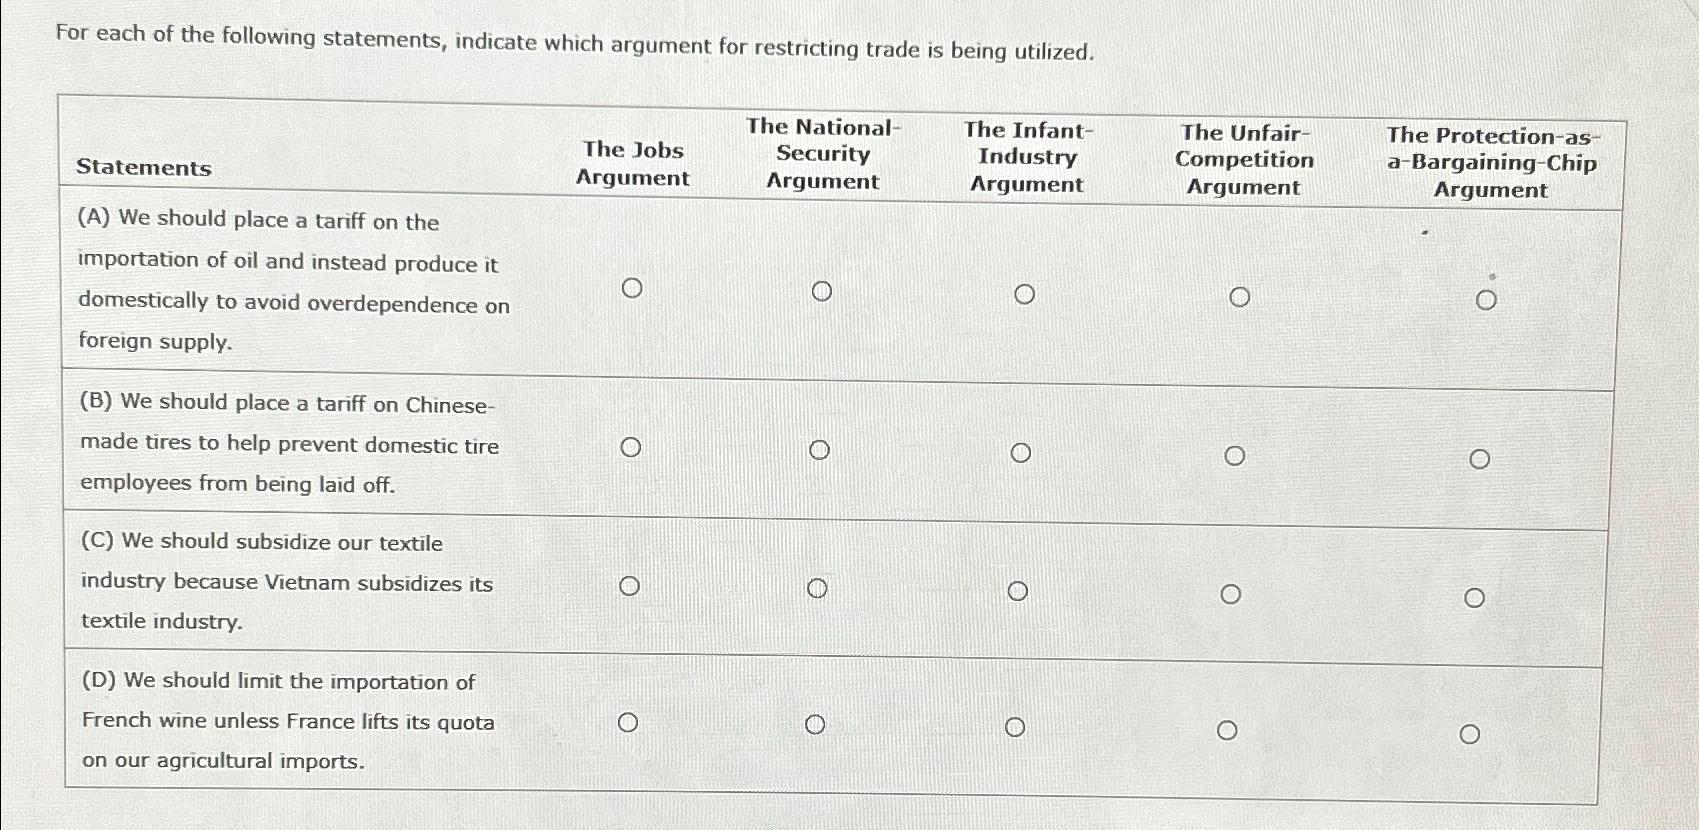Select Unfair-Competition Argument for statement D

pos(1228,729)
